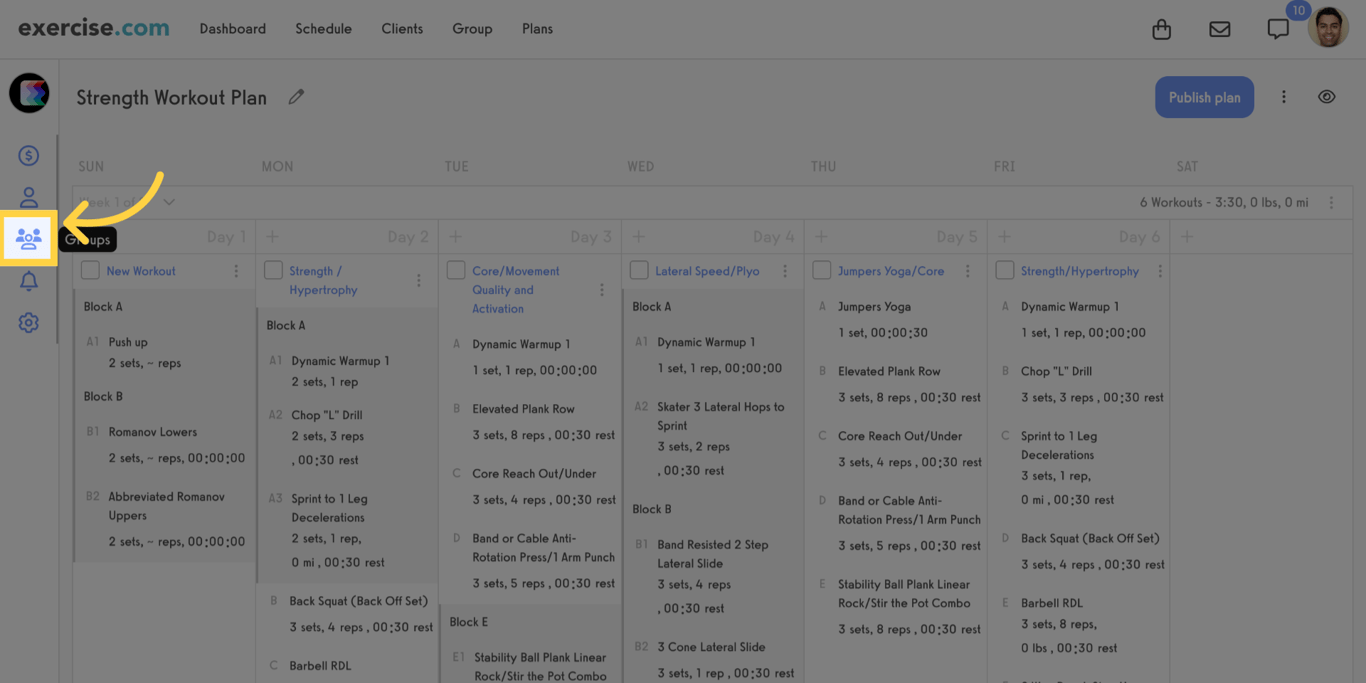Viewport: 1366px width, 683px height.
Task: Go to the Plans menu item
Action: click(x=537, y=28)
